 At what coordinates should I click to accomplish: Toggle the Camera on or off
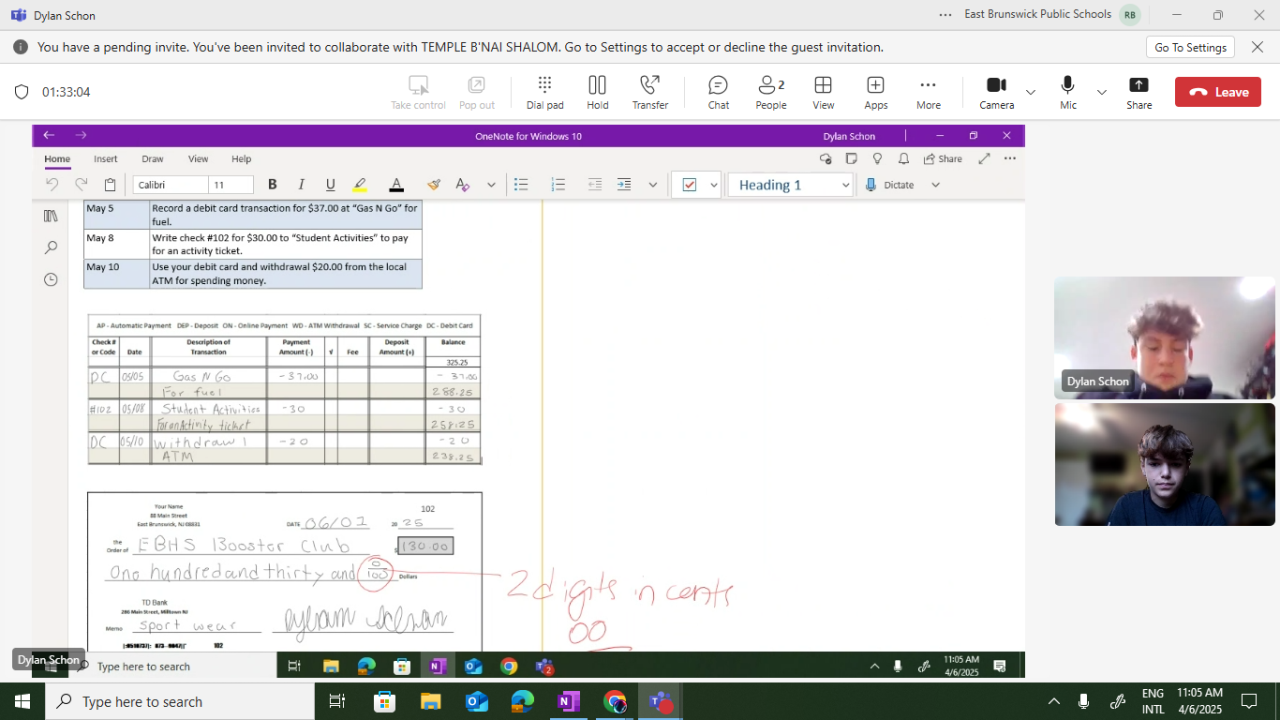996,92
